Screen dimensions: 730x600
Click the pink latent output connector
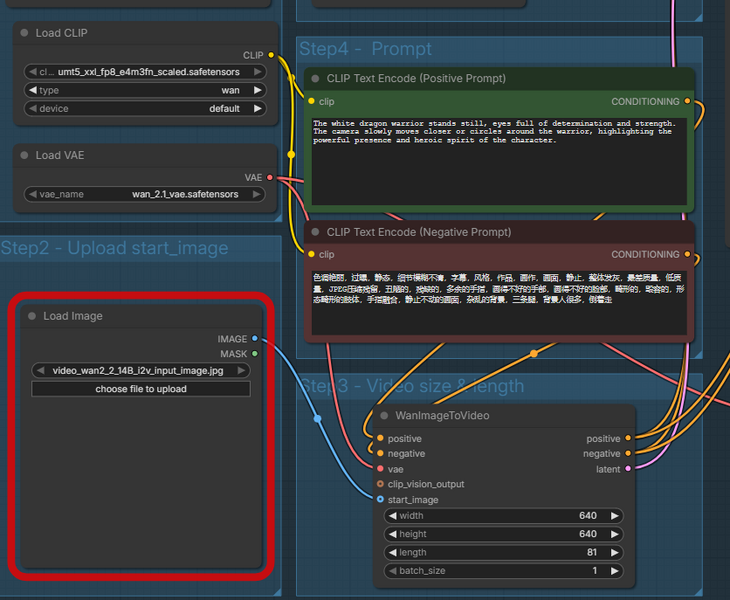click(x=628, y=469)
